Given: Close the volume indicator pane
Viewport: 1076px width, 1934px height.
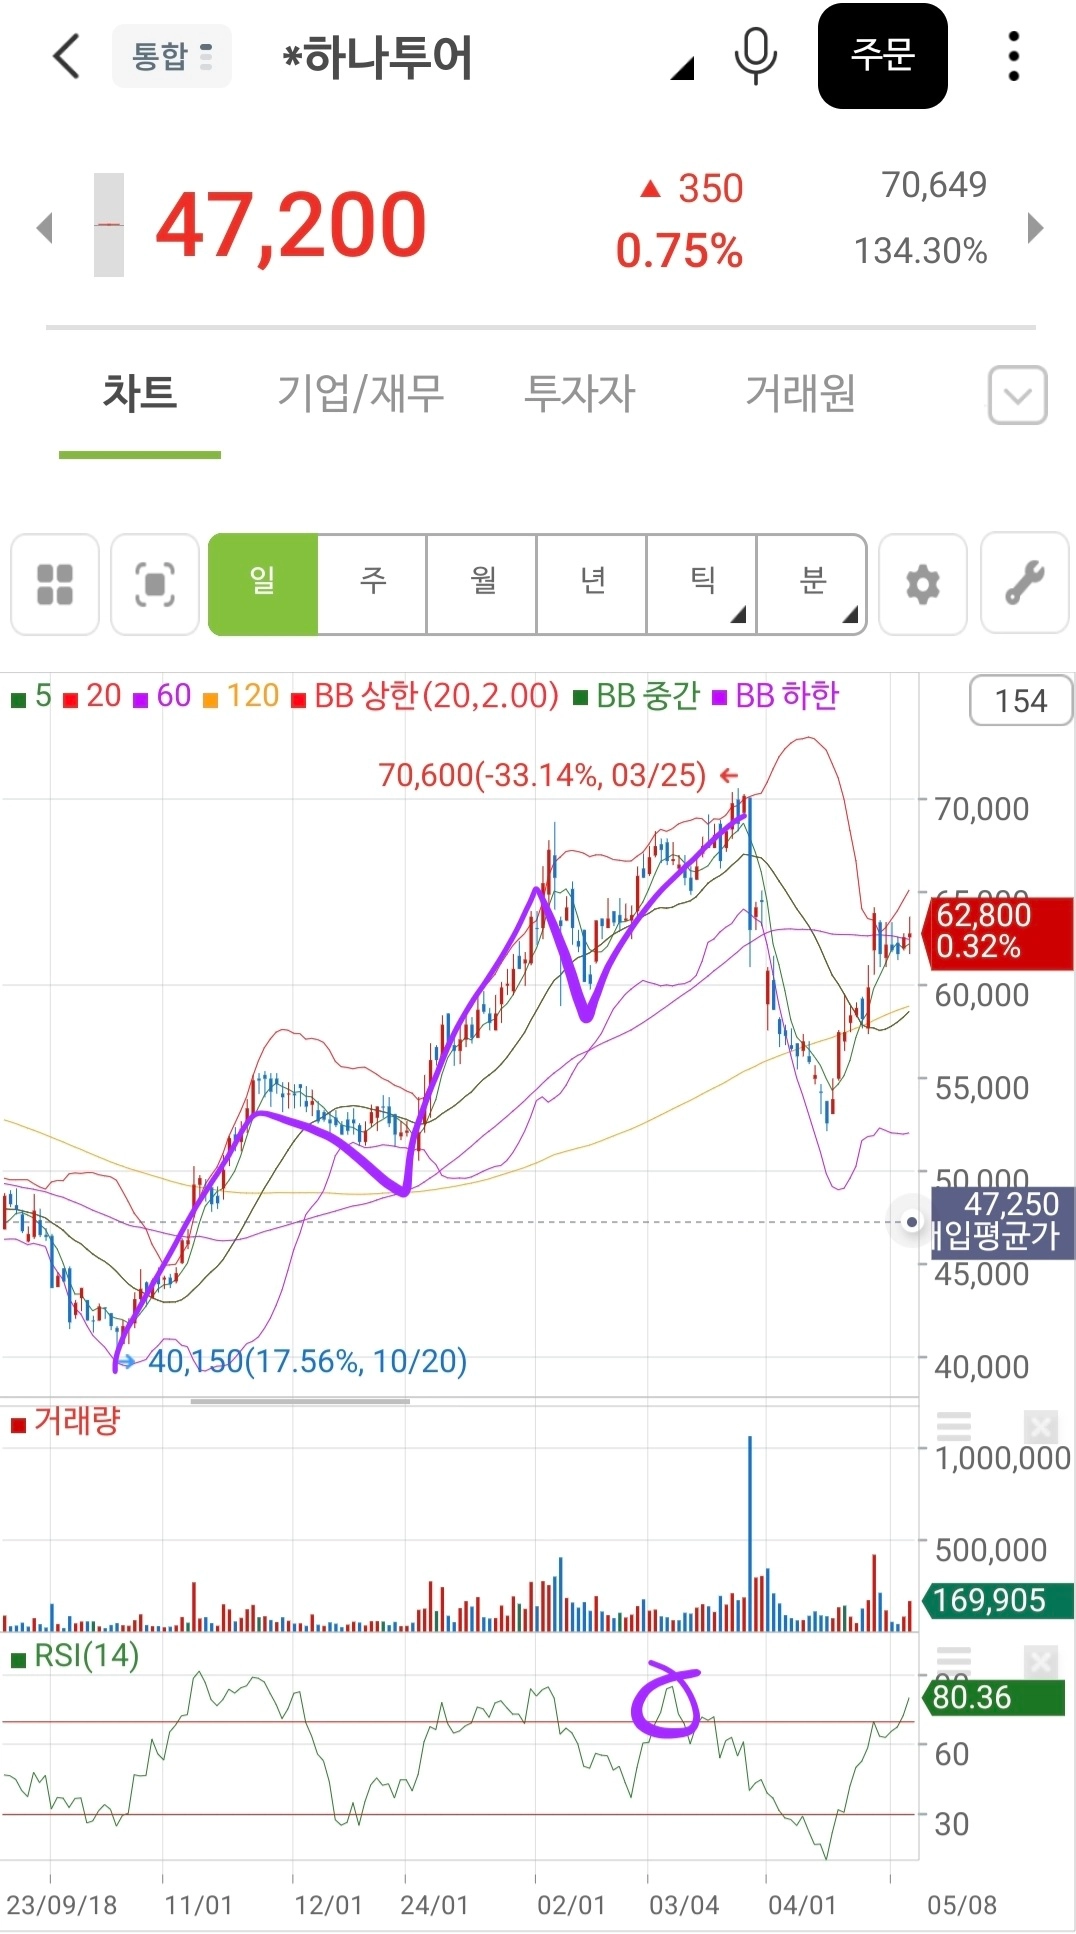Looking at the screenshot, I should point(1041,1425).
